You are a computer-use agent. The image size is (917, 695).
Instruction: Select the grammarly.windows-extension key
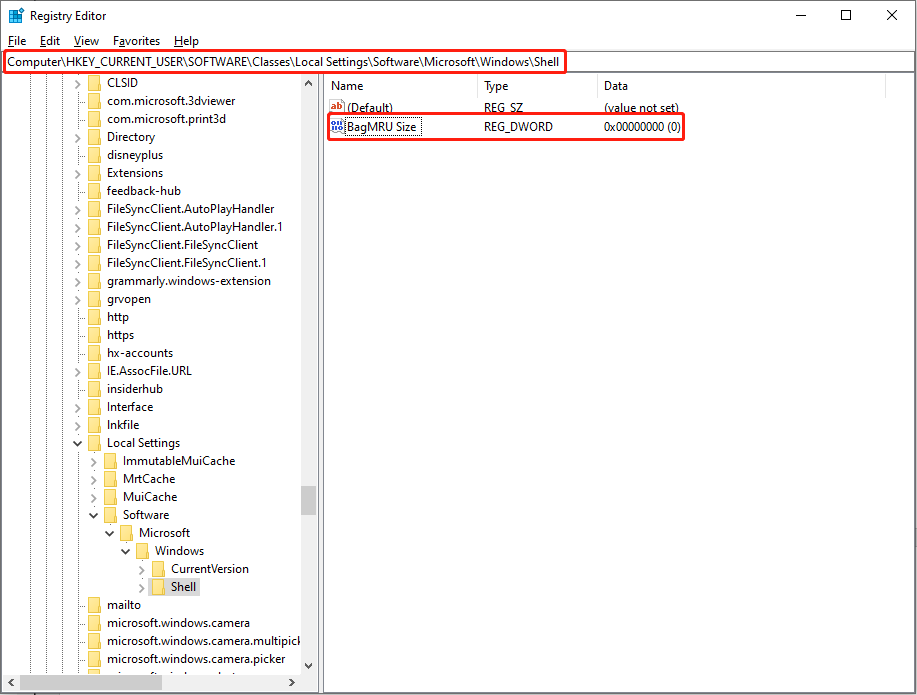[190, 281]
